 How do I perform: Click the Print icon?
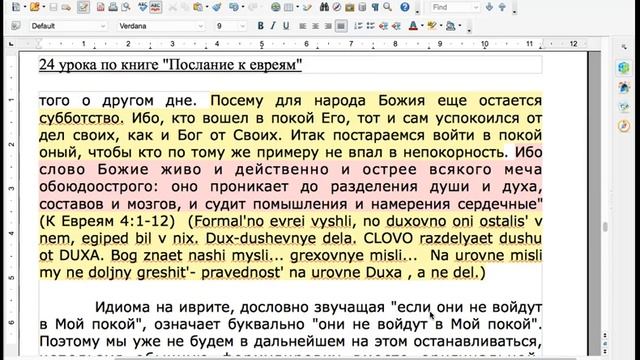113,7
